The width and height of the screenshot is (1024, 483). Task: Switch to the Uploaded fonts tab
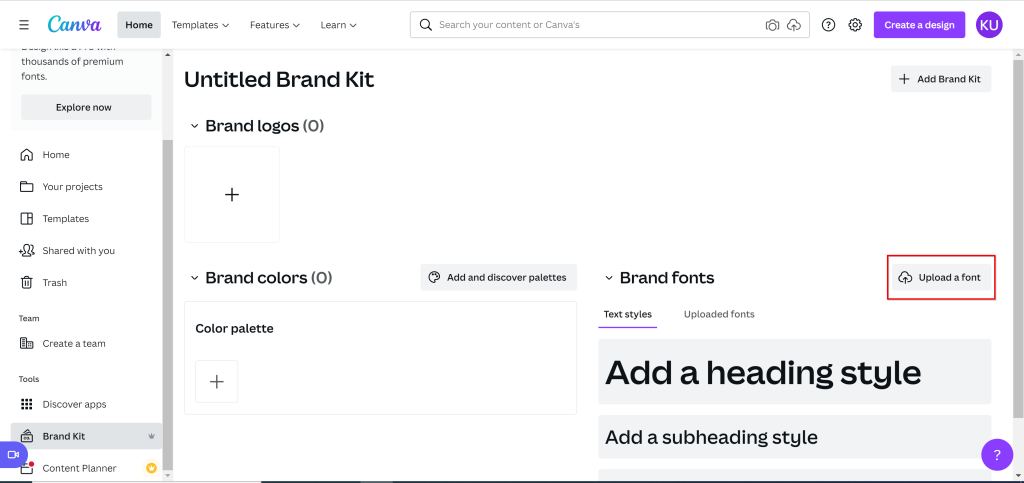[719, 314]
